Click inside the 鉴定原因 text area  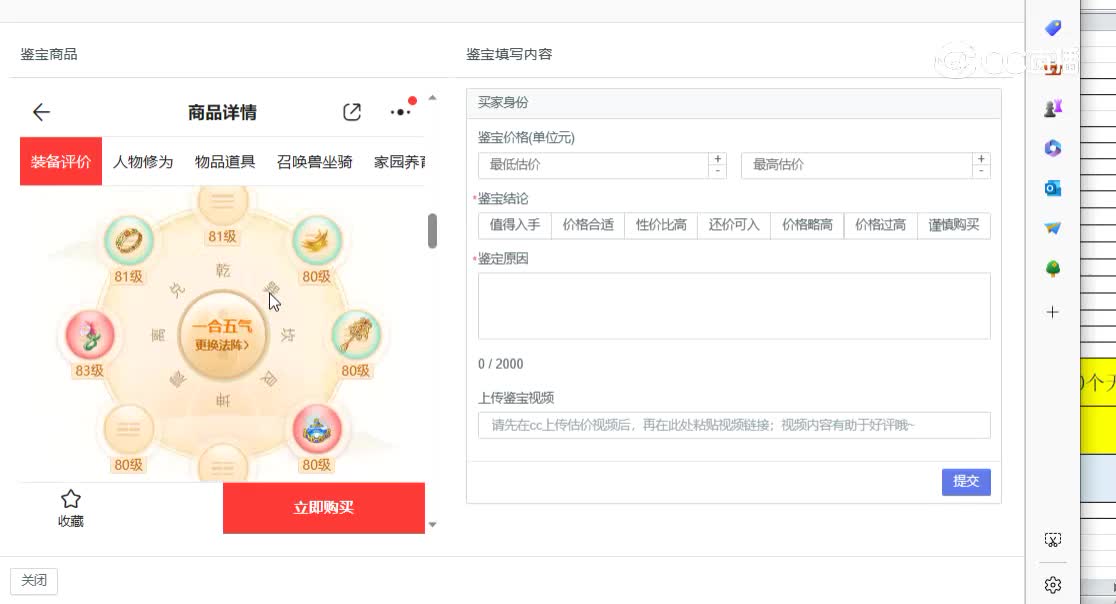(734, 305)
